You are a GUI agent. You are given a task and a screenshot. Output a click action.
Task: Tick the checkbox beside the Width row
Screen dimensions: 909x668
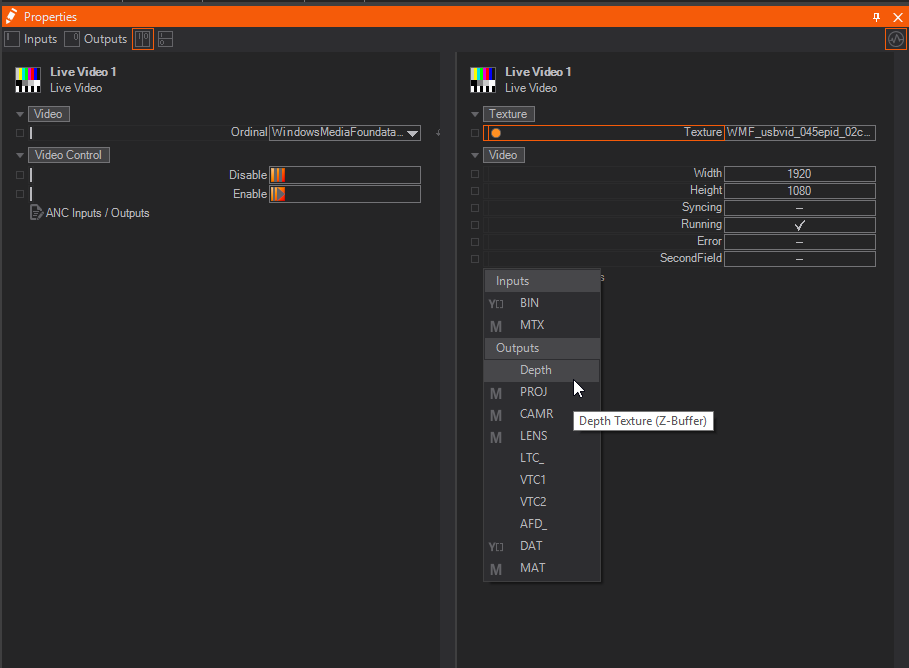475,174
